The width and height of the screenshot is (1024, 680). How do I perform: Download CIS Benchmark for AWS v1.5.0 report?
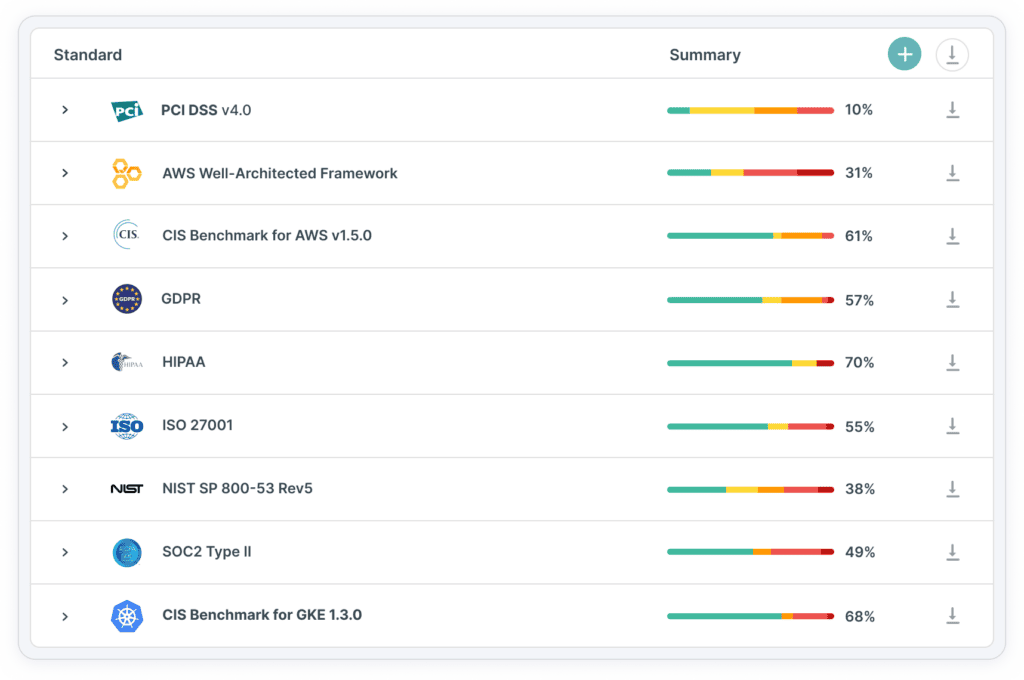point(953,236)
